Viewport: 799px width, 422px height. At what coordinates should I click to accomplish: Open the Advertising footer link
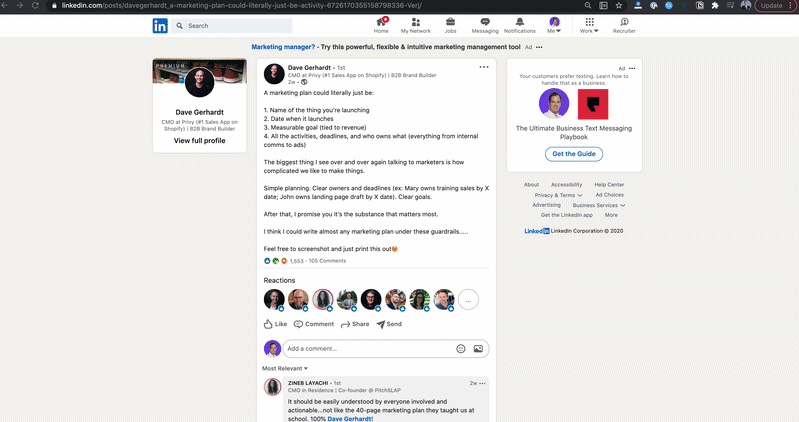pyautogui.click(x=546, y=205)
